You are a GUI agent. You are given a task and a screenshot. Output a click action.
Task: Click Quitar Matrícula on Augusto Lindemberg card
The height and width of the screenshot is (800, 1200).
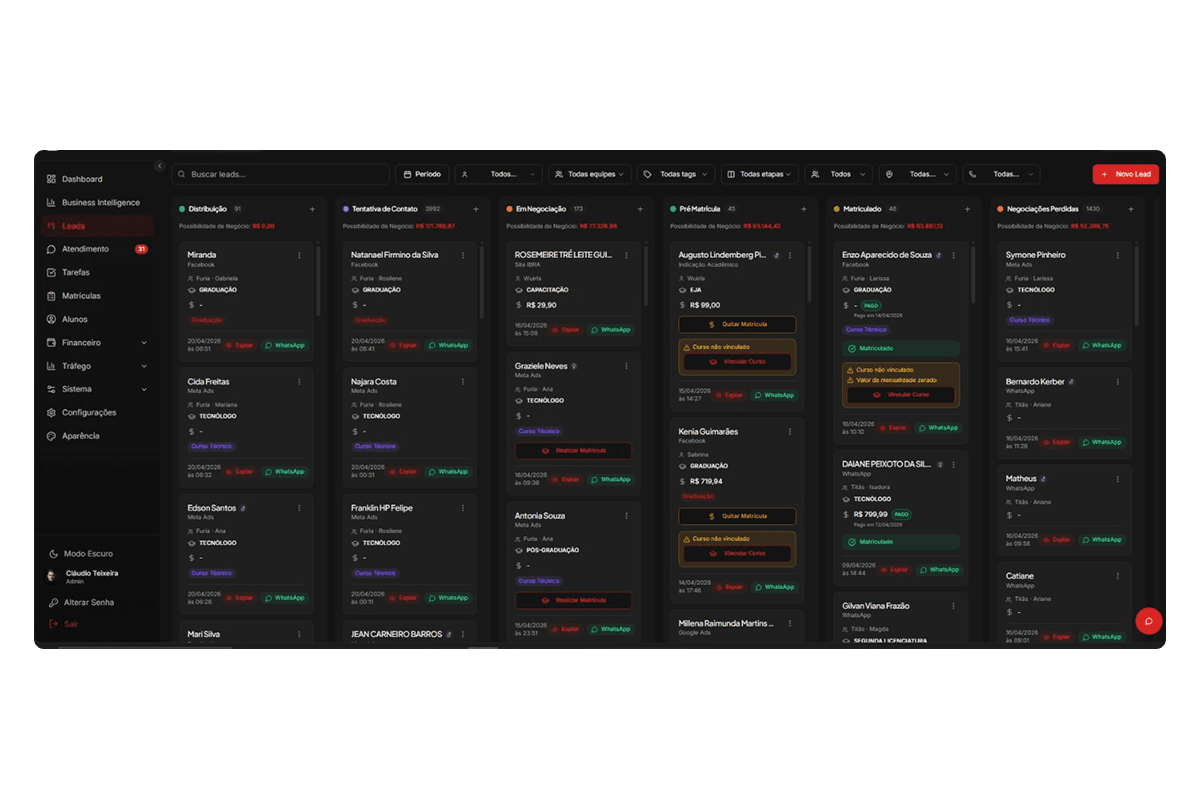pos(737,324)
